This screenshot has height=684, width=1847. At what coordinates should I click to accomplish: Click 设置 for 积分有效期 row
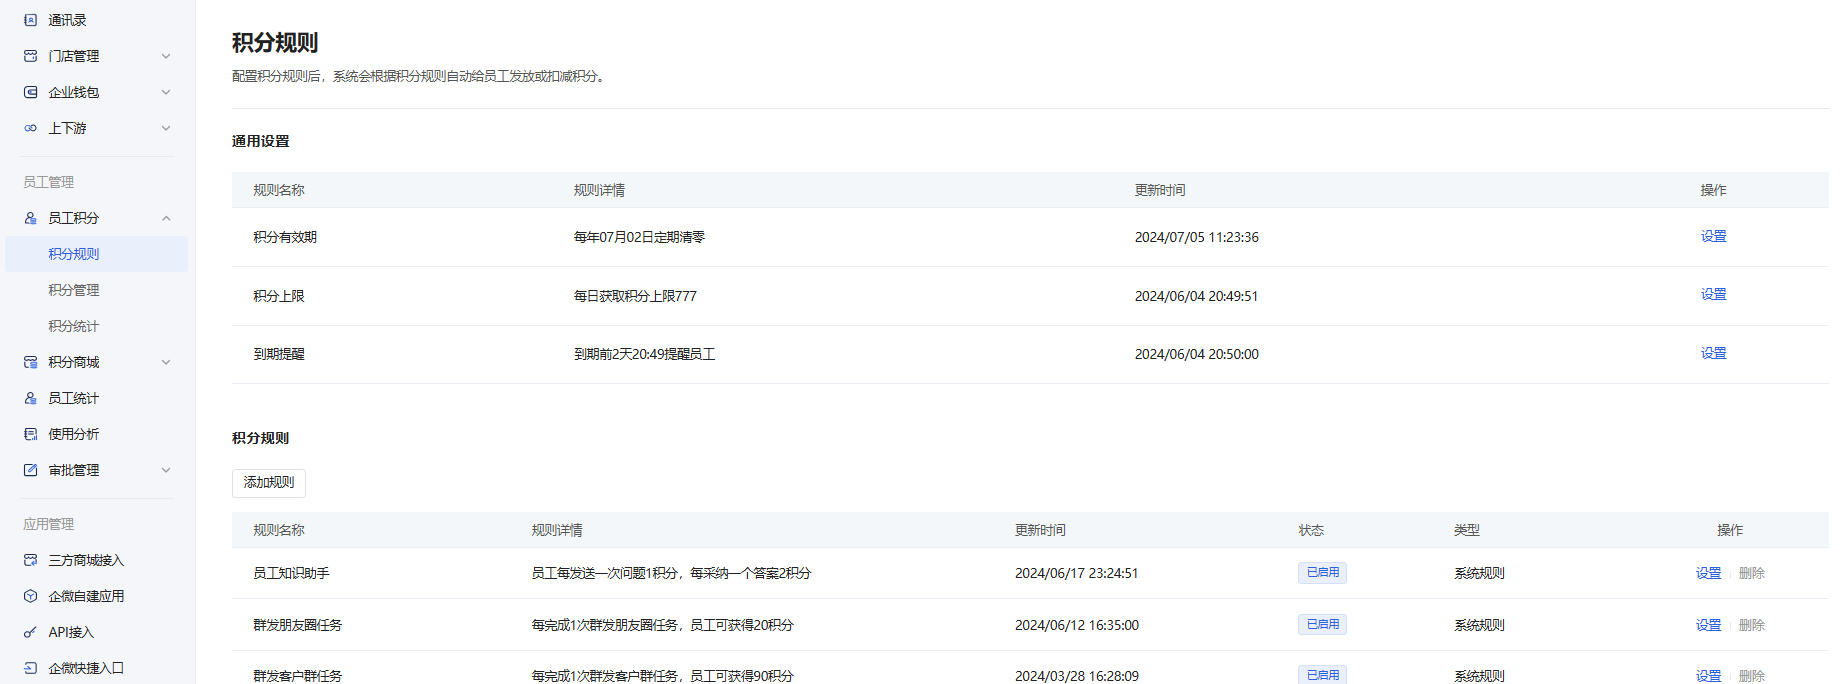(1713, 236)
